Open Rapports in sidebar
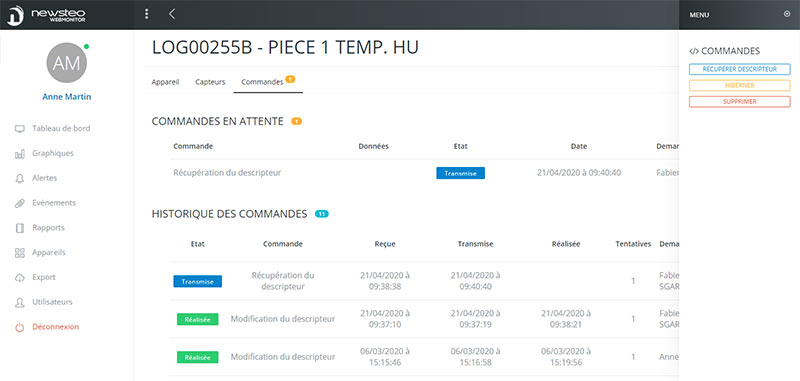The image size is (800, 381). (48, 227)
